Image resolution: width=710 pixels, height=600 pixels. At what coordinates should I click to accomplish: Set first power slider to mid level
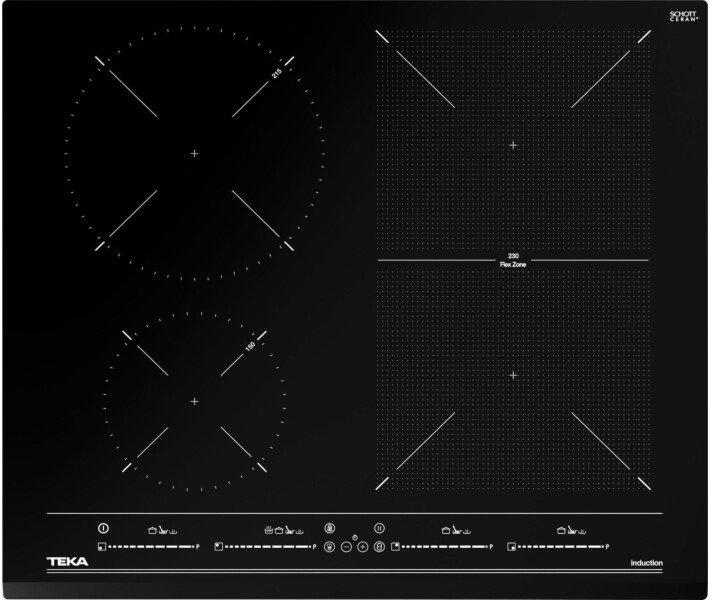(150, 547)
